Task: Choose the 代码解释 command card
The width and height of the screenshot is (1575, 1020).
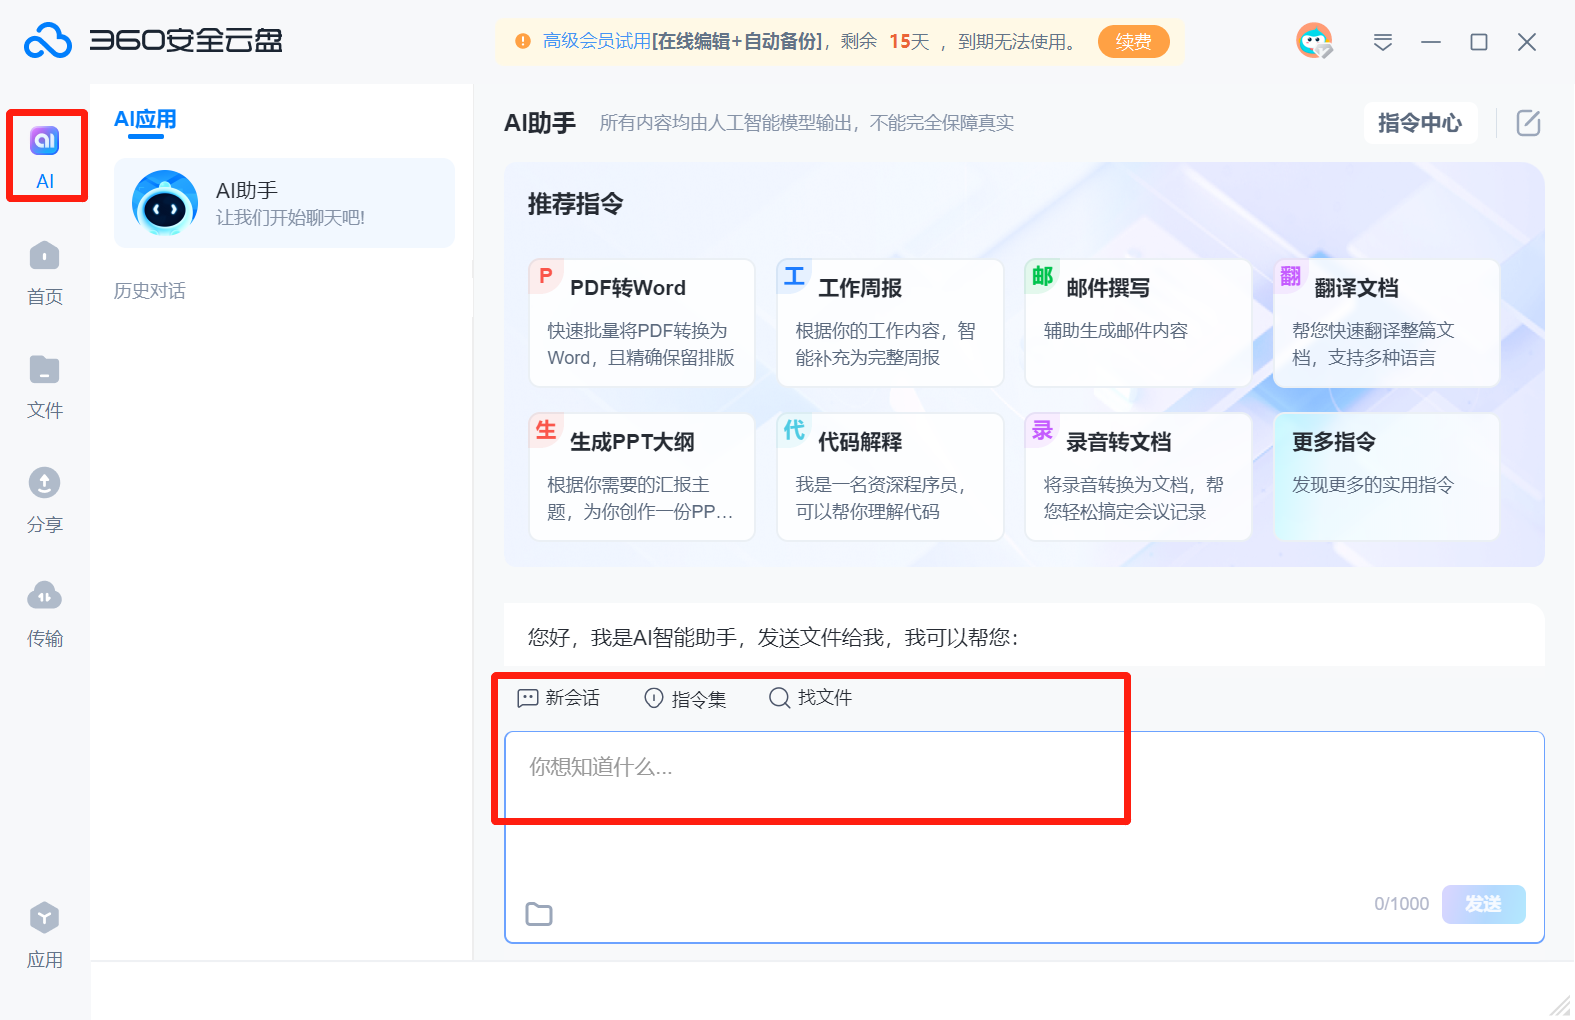Action: [x=890, y=477]
